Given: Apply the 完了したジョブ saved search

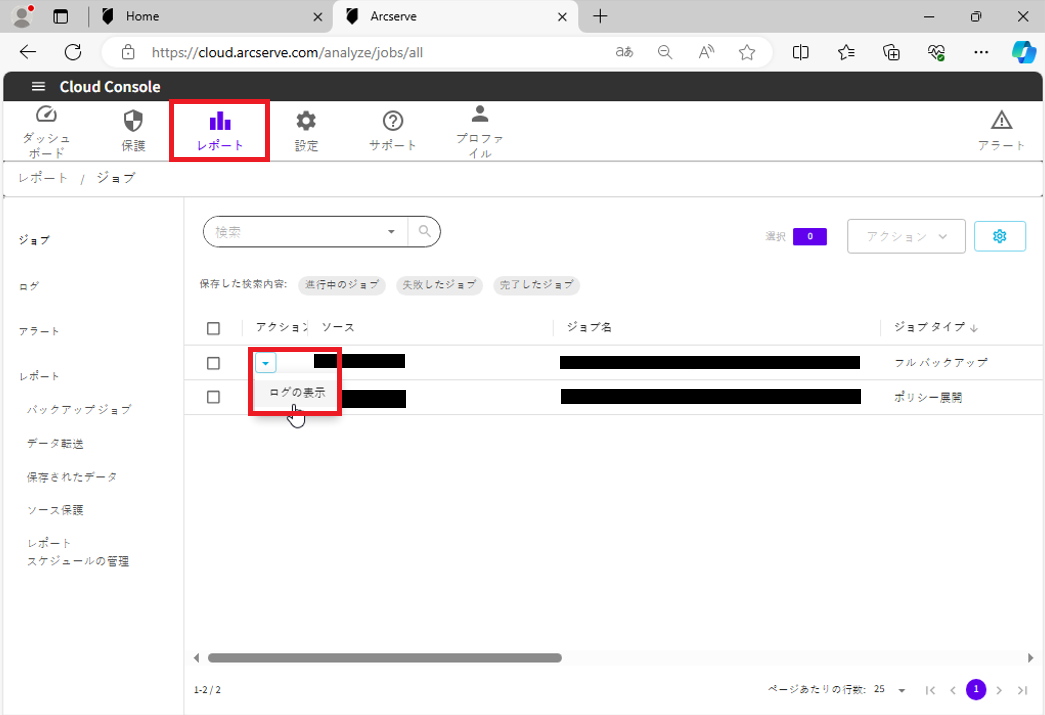Looking at the screenshot, I should [x=536, y=285].
